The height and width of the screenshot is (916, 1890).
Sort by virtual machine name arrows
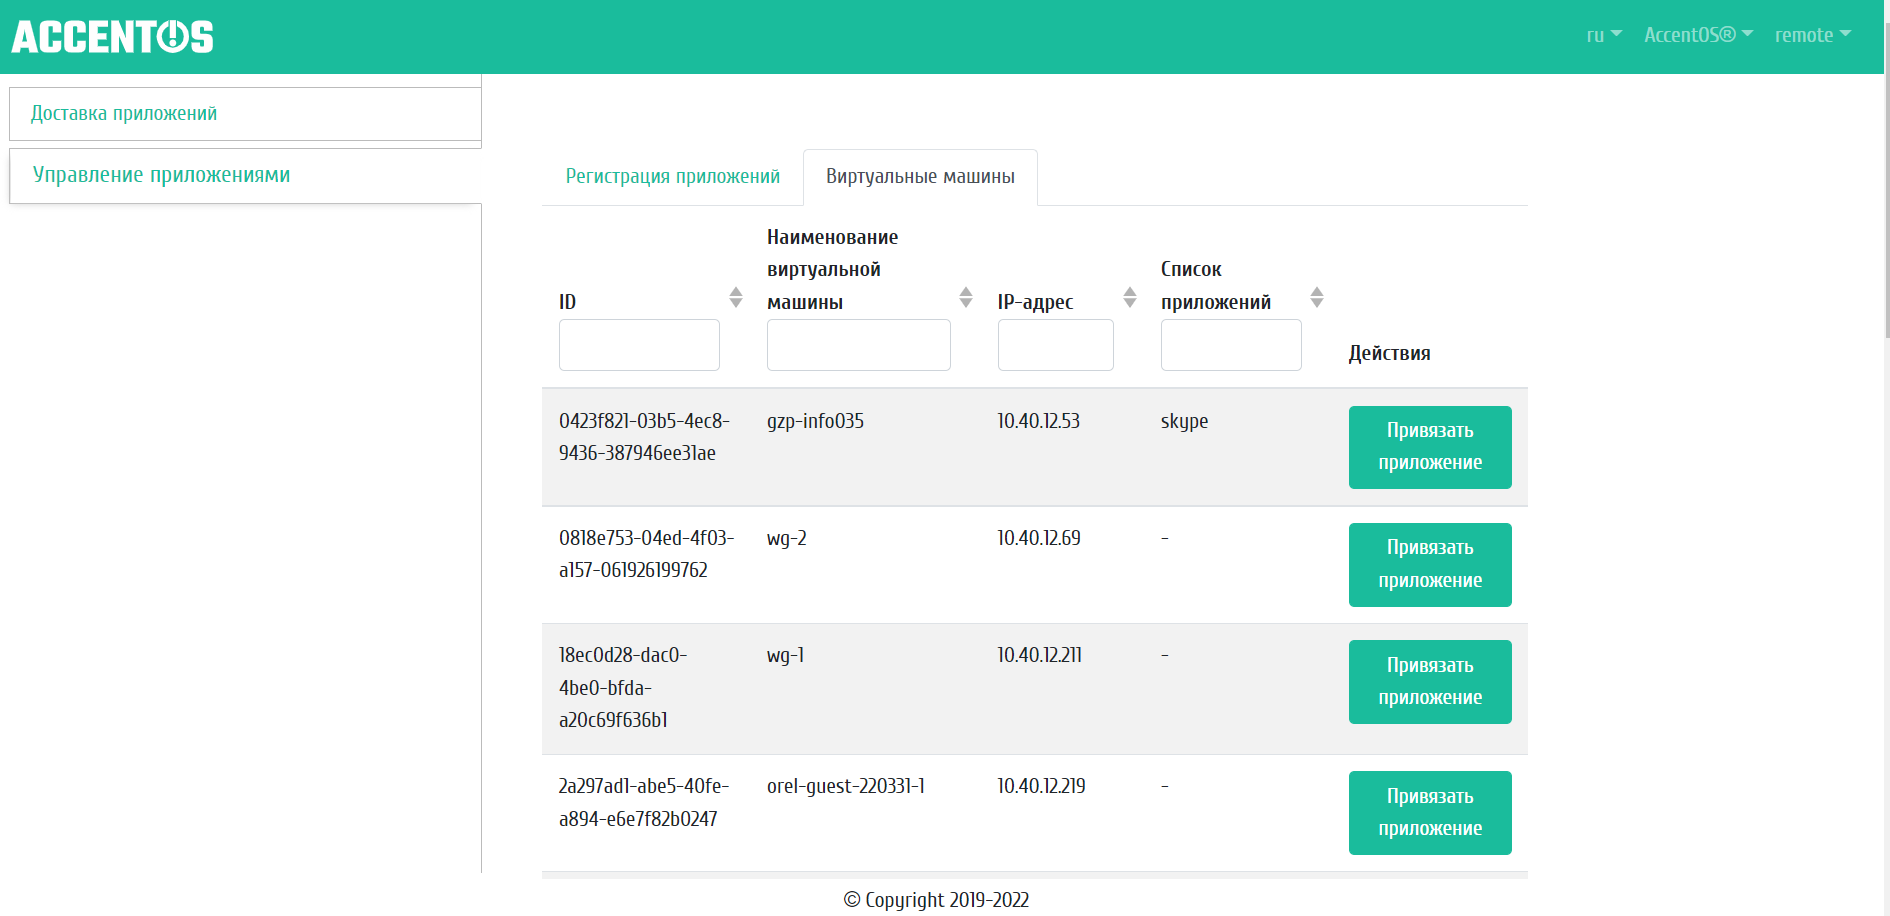[965, 297]
